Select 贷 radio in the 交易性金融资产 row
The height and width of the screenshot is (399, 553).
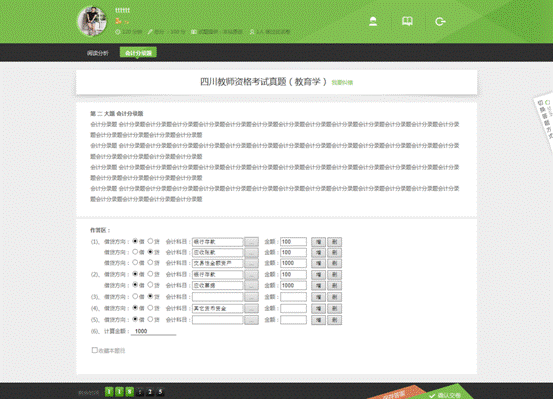[150, 262]
